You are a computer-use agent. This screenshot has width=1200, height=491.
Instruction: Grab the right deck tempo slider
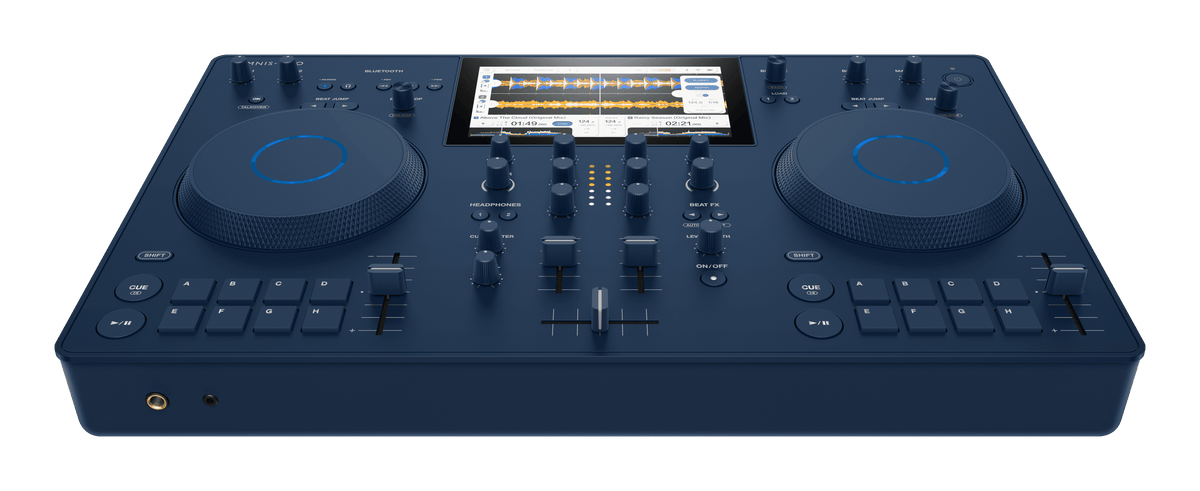[1067, 279]
